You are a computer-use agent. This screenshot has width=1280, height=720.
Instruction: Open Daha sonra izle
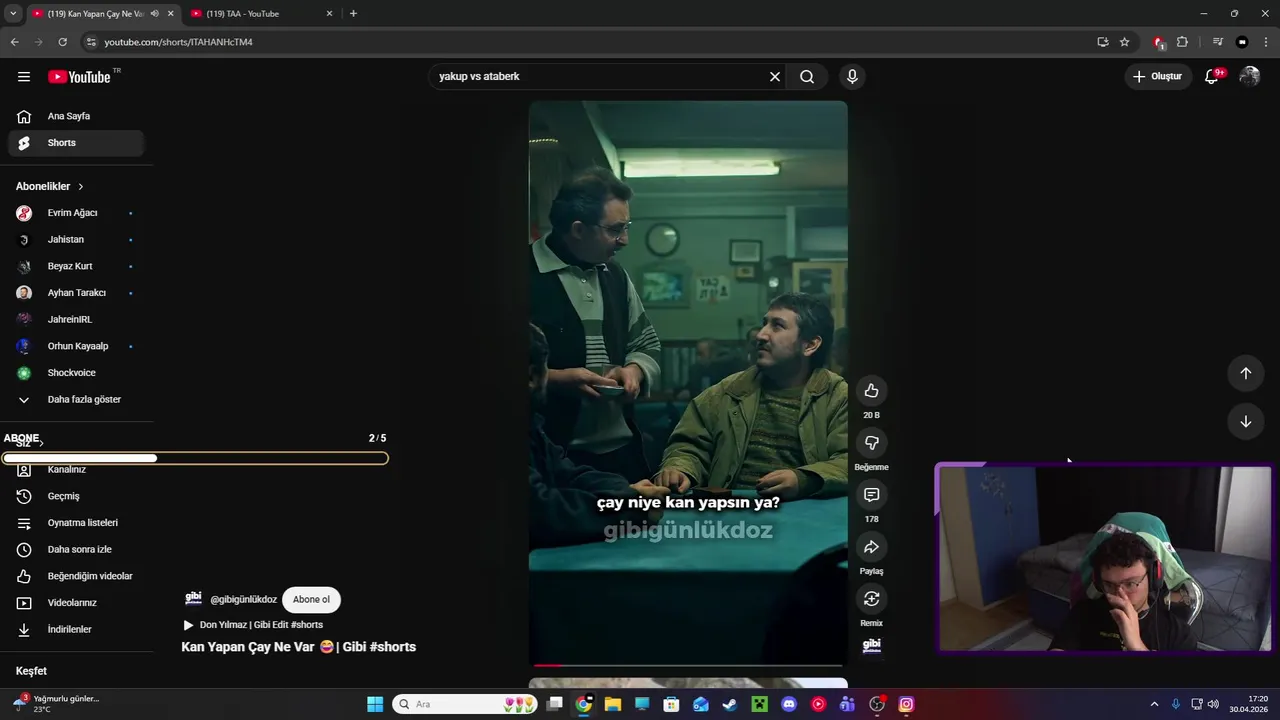pos(76,550)
